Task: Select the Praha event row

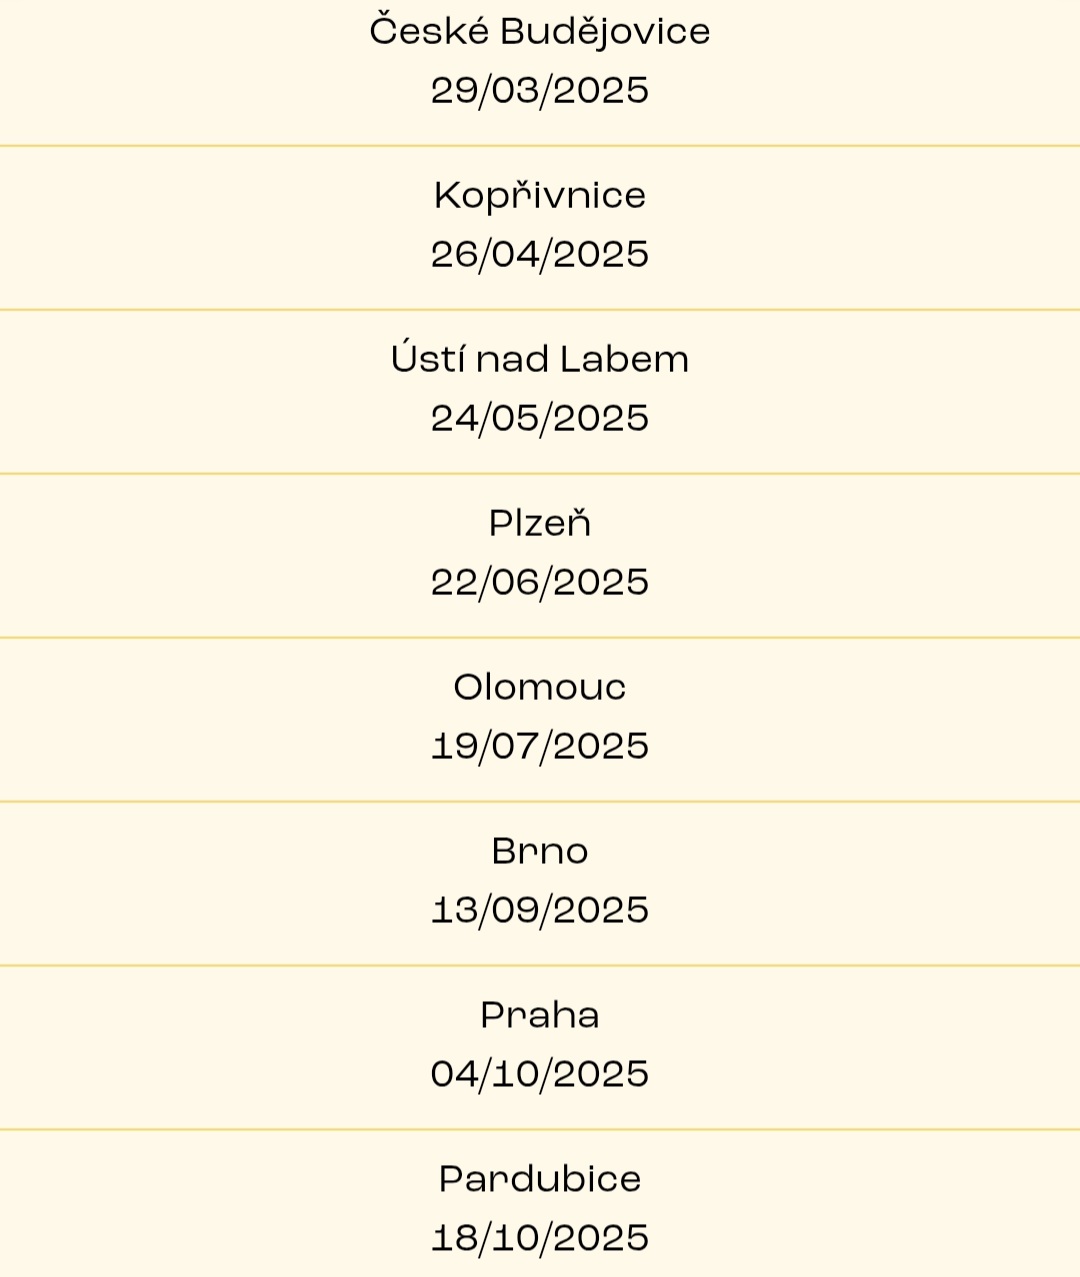Action: point(540,1048)
